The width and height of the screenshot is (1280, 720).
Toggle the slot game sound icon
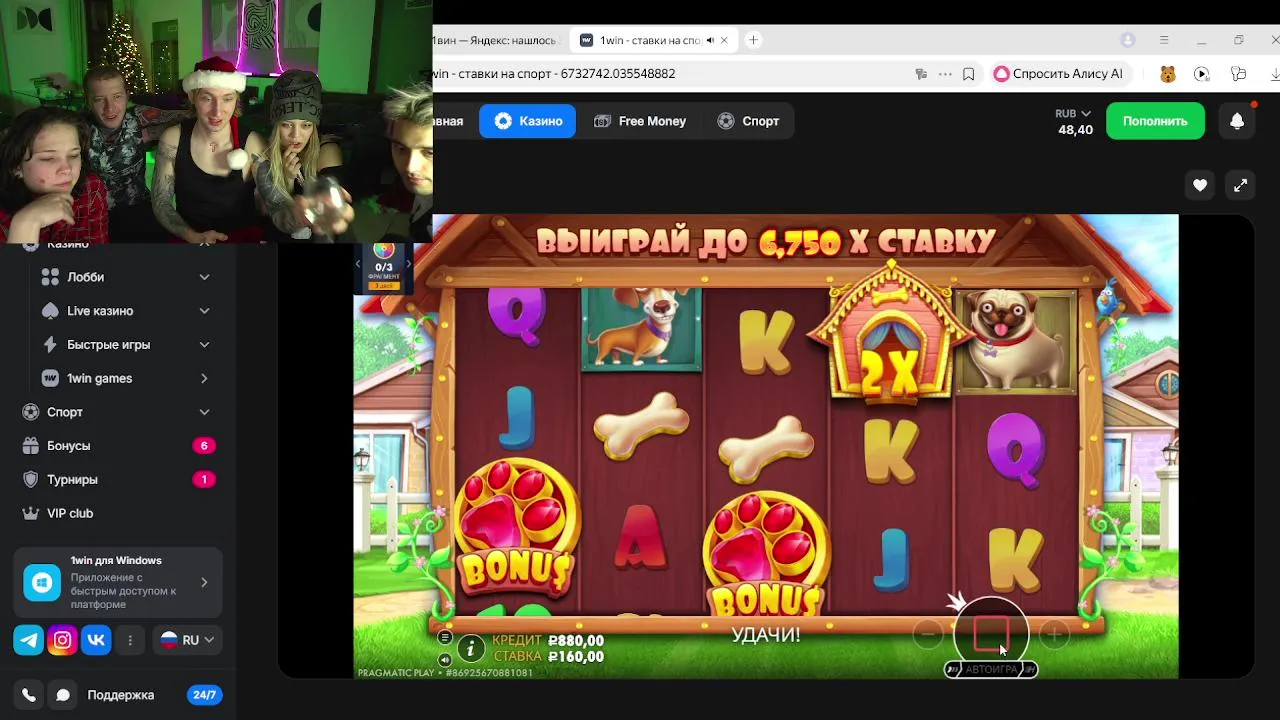point(445,659)
